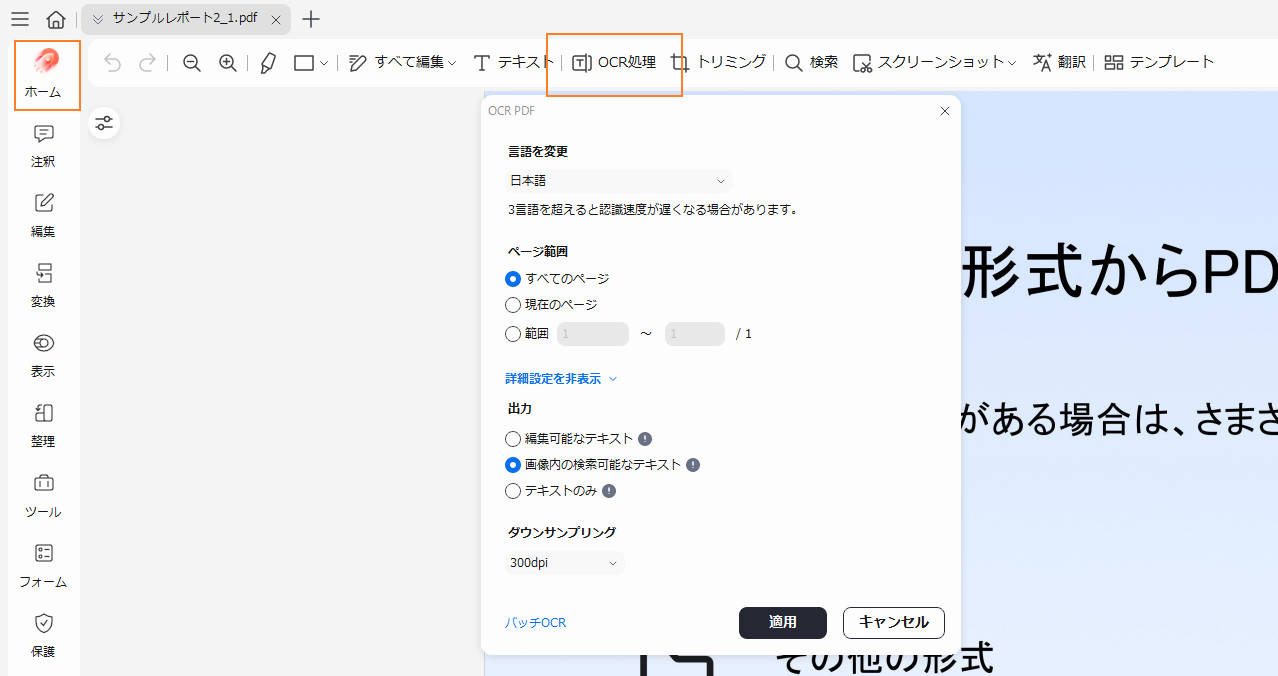Open the home icon in title bar

(57, 19)
